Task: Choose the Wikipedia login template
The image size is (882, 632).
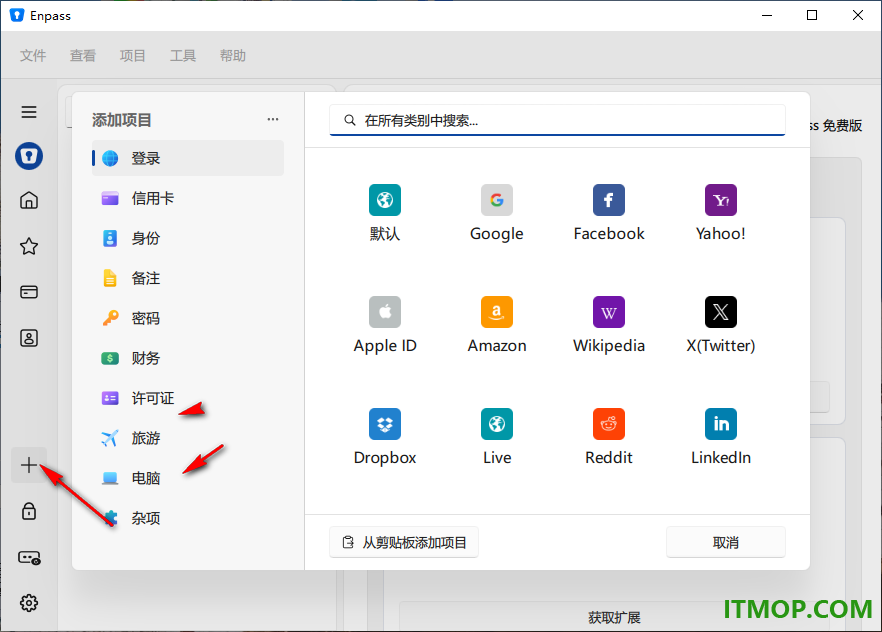Action: (609, 326)
